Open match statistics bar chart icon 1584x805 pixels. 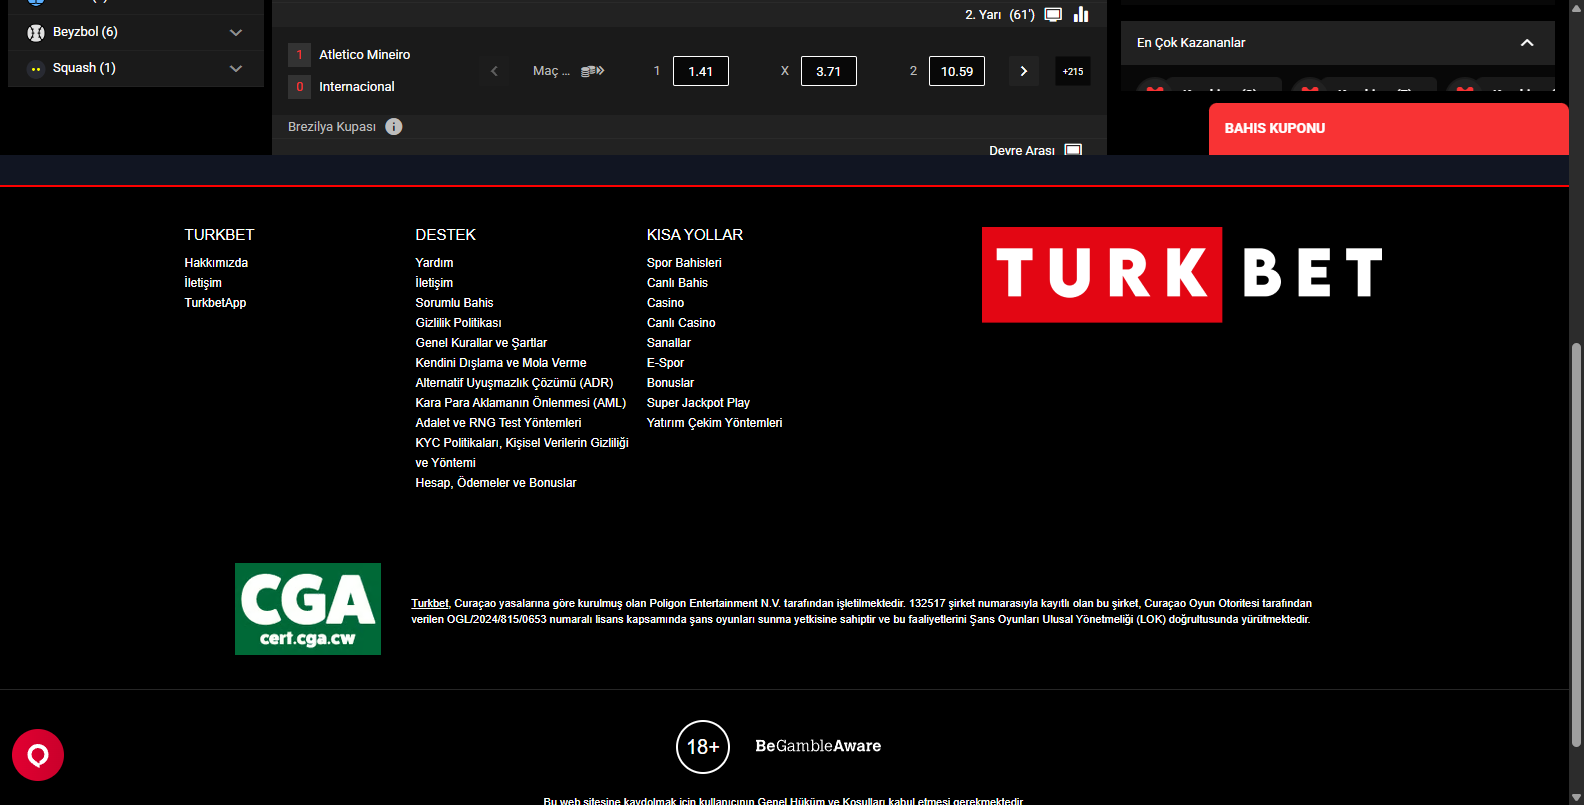click(x=1081, y=14)
